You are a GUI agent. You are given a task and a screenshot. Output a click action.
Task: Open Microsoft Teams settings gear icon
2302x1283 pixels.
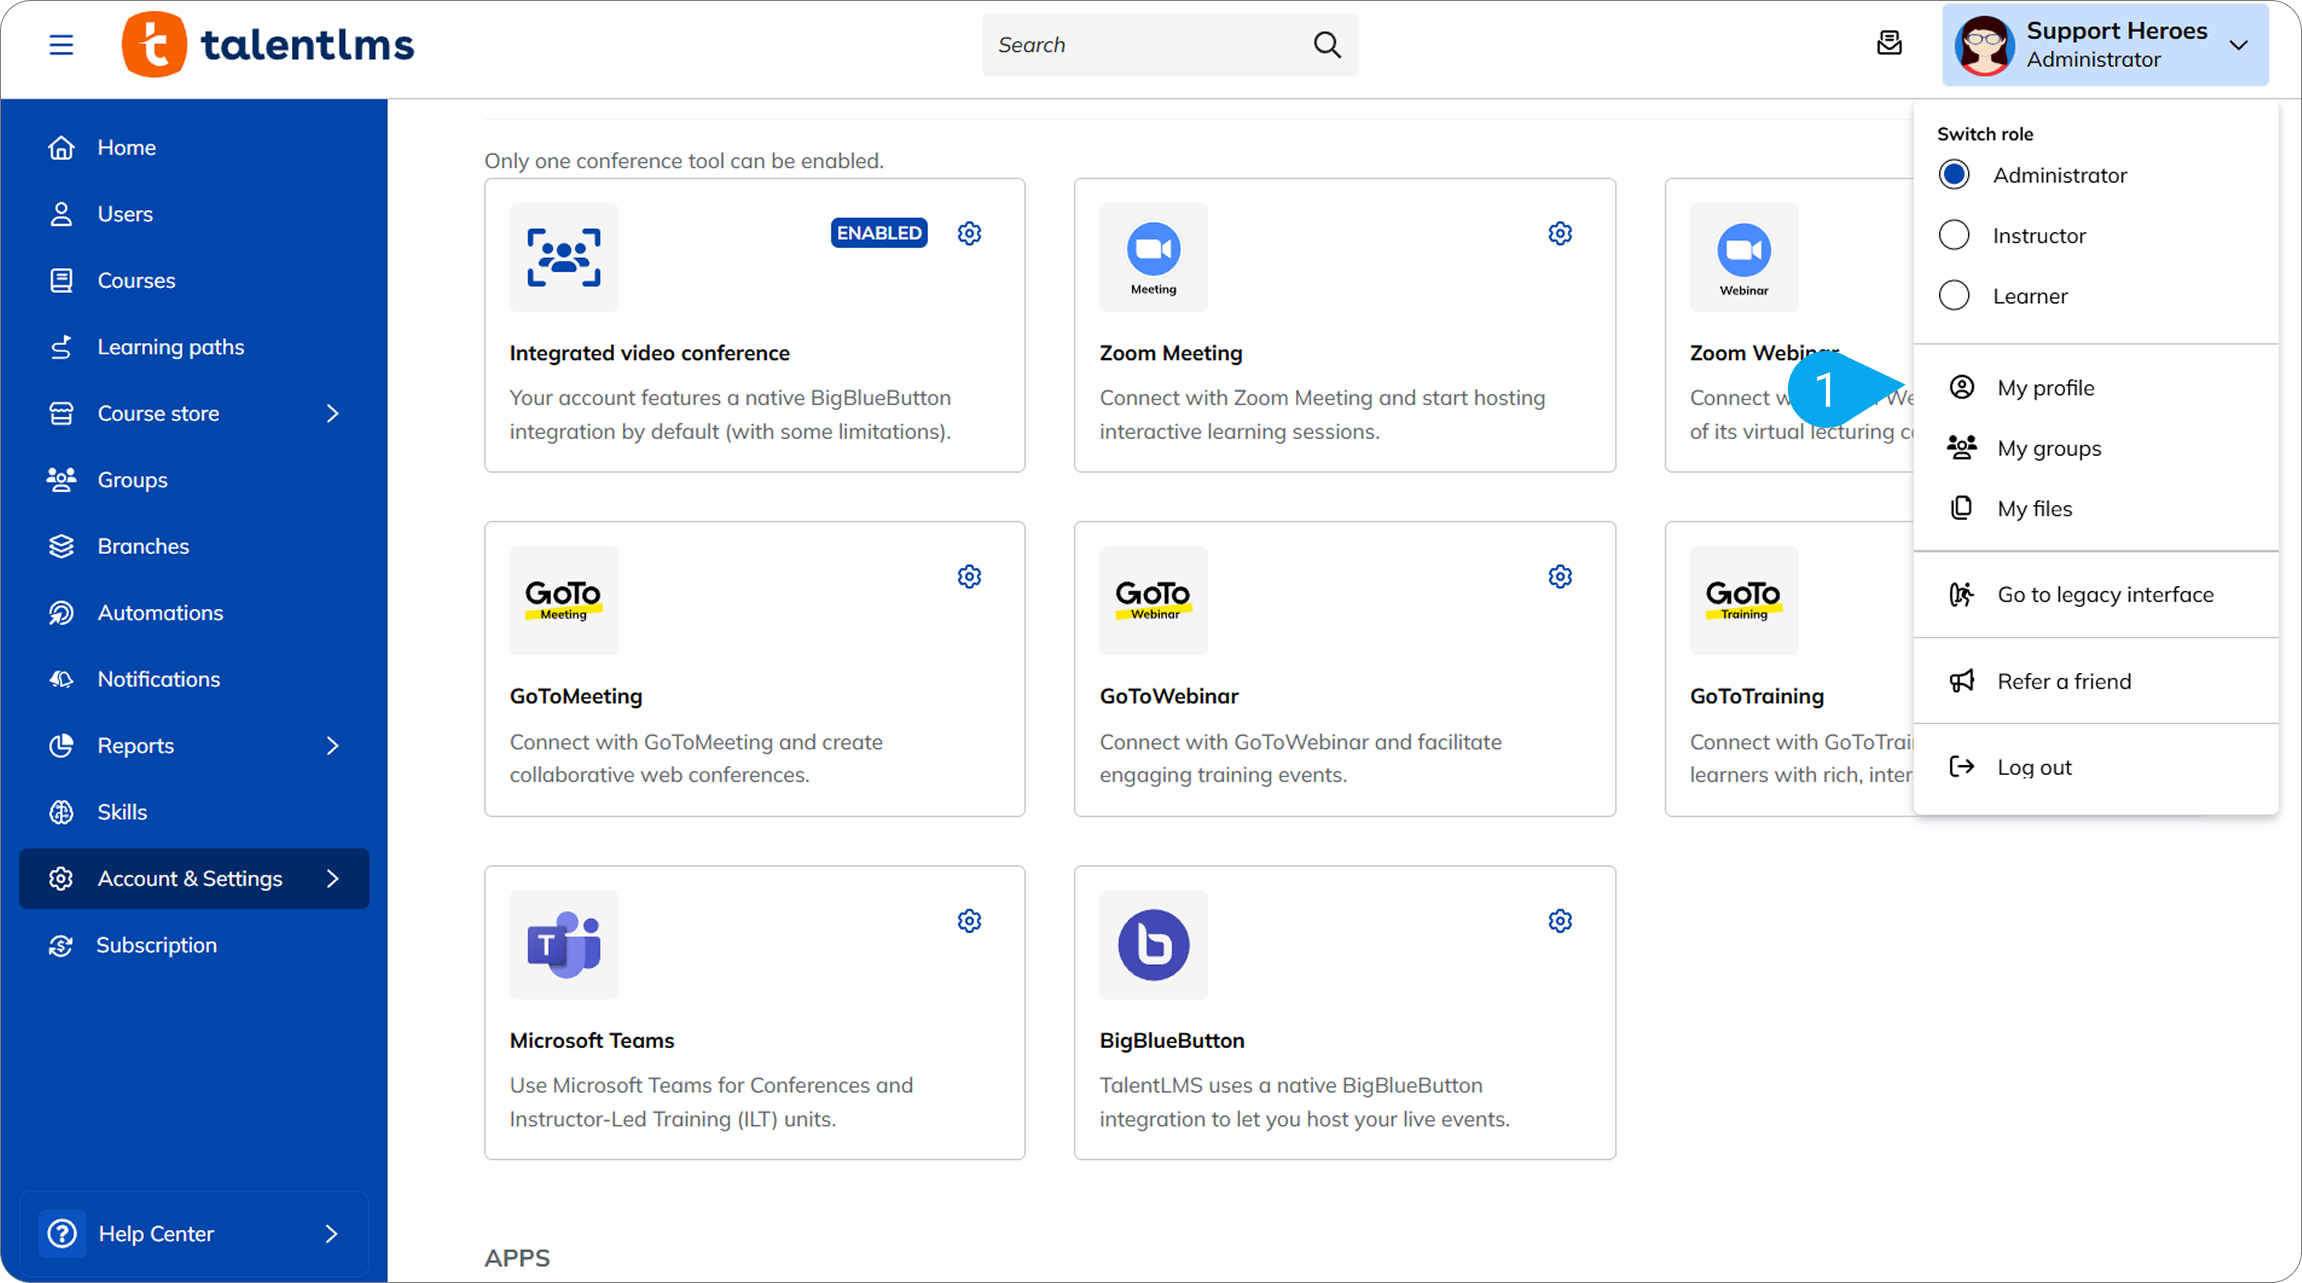969,921
